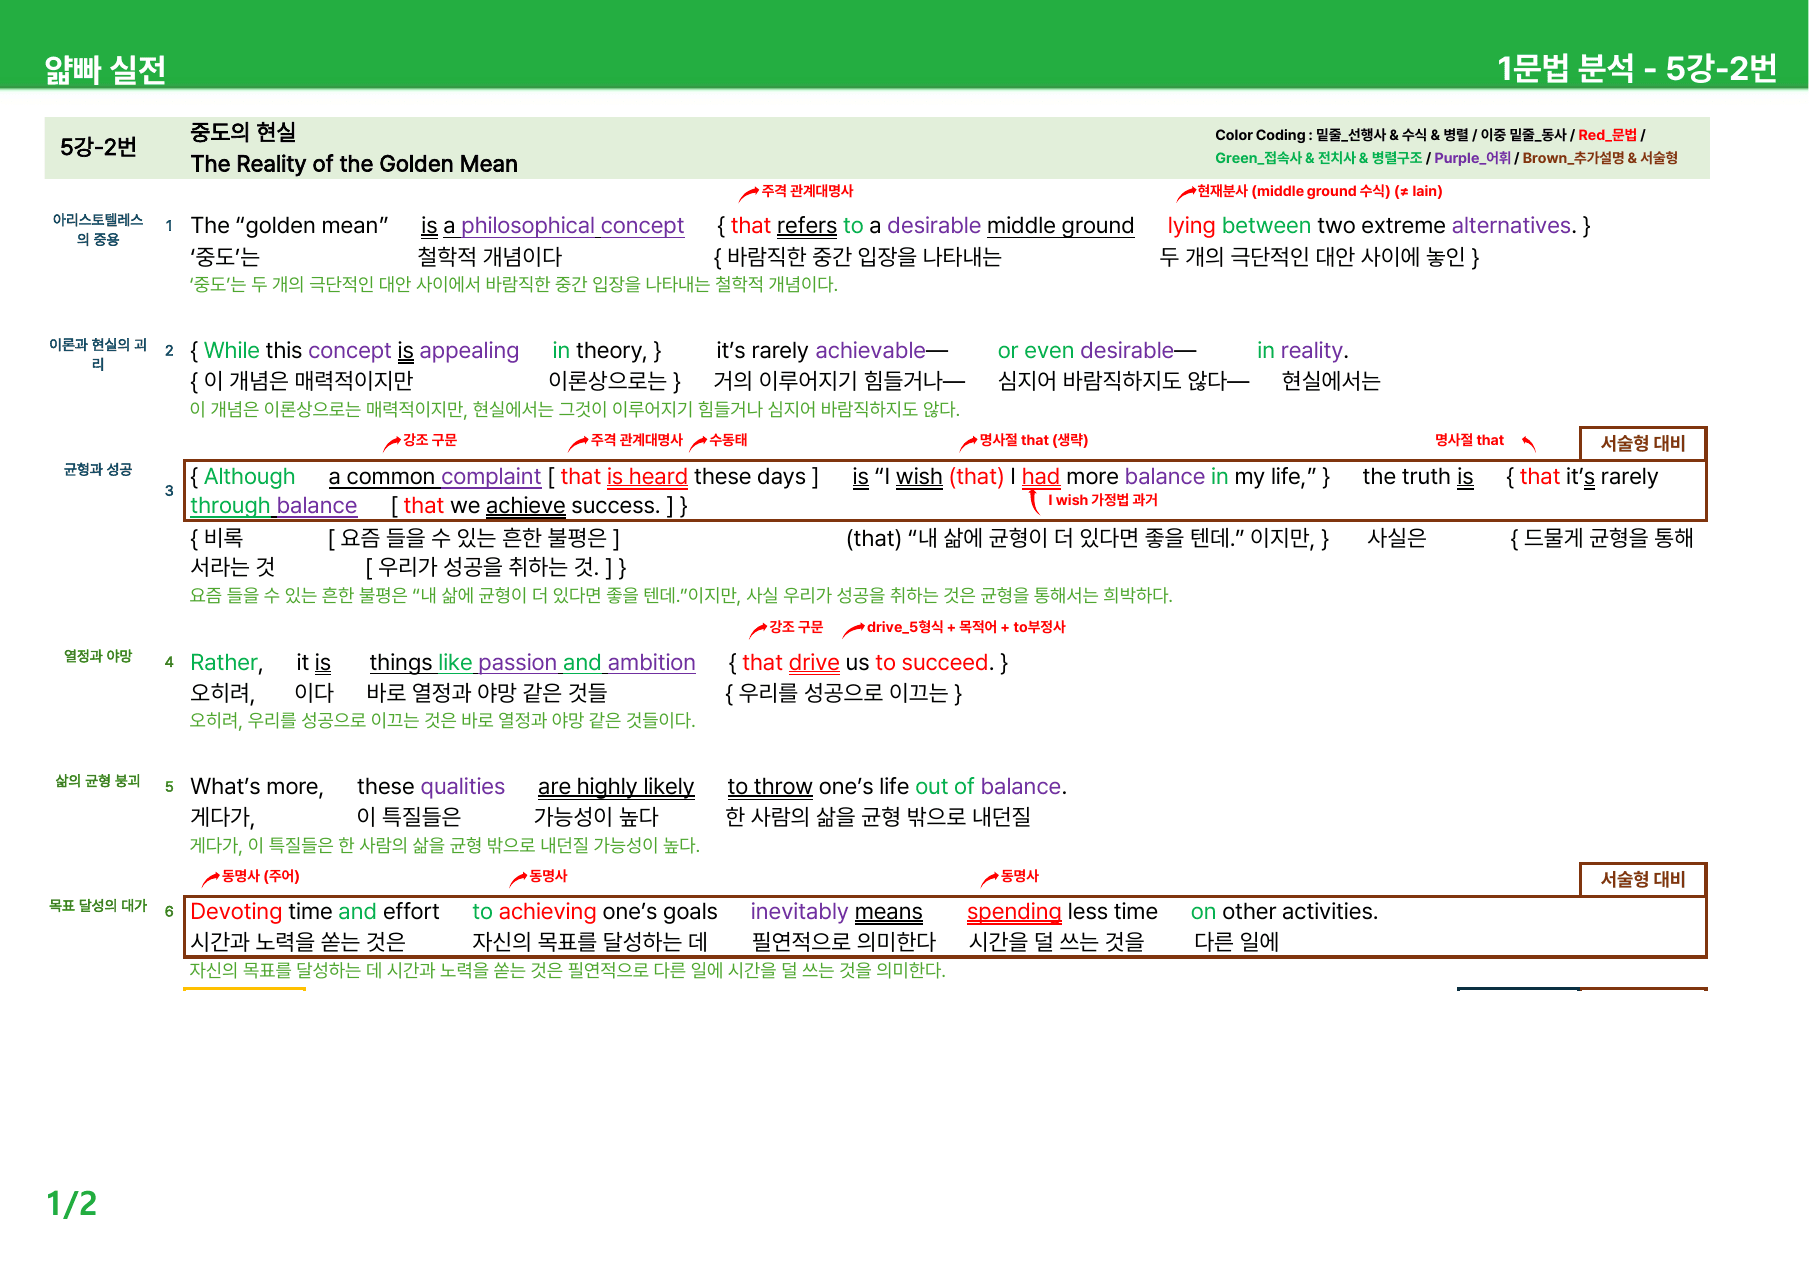The width and height of the screenshot is (1809, 1279).
Task: Click the '명사절 that (생략)' annotation
Action: tap(1034, 440)
